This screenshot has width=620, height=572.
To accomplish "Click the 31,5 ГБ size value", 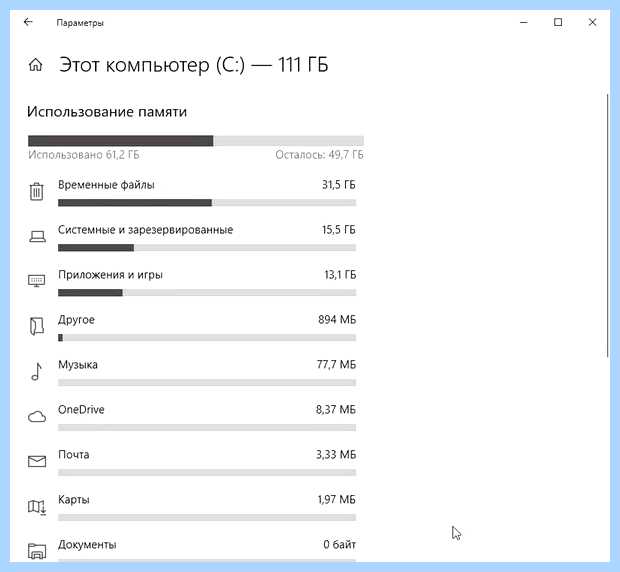I will pos(338,185).
